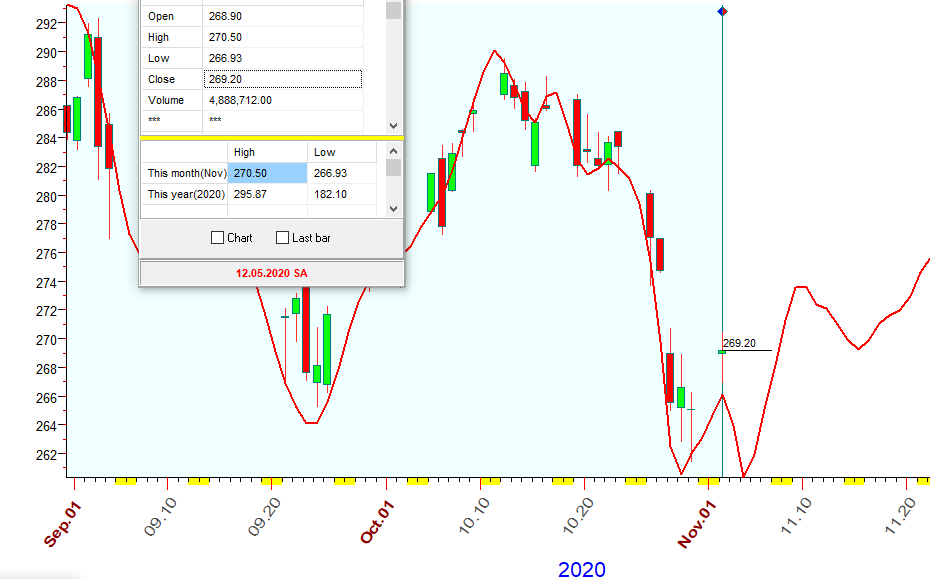Click the This year low value 182.10
Image resolution: width=930 pixels, height=579 pixels.
pyautogui.click(x=343, y=194)
